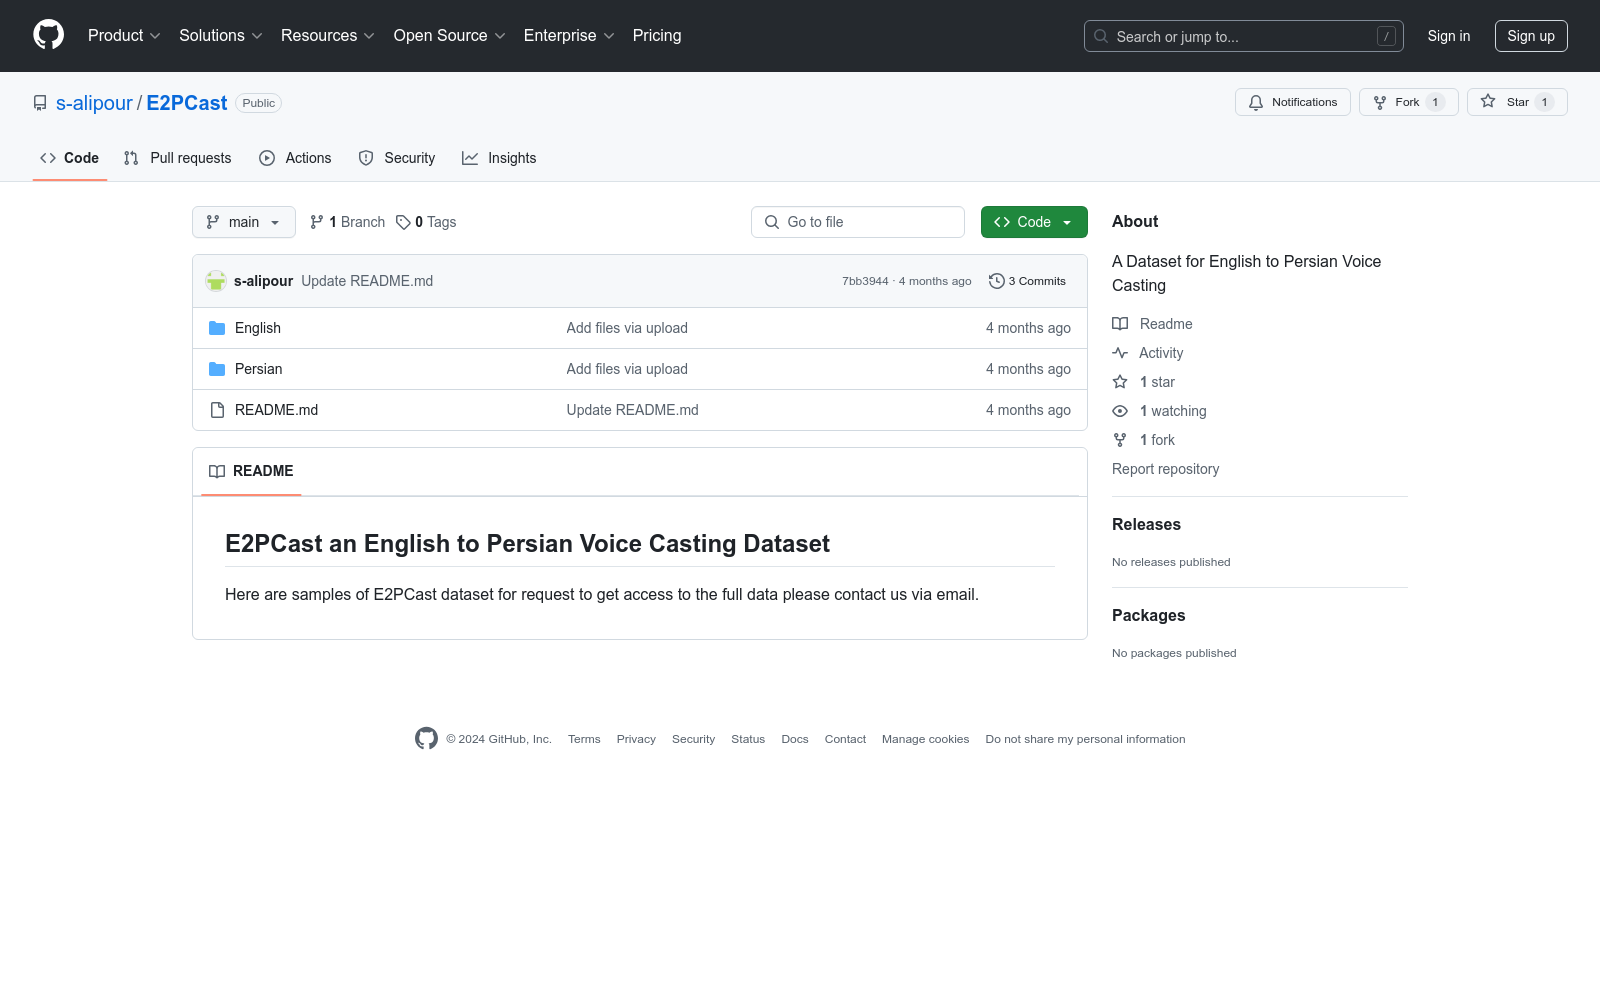Viewport: 1600px width, 1000px height.
Task: Switch to the Actions tab
Action: [x=295, y=158]
